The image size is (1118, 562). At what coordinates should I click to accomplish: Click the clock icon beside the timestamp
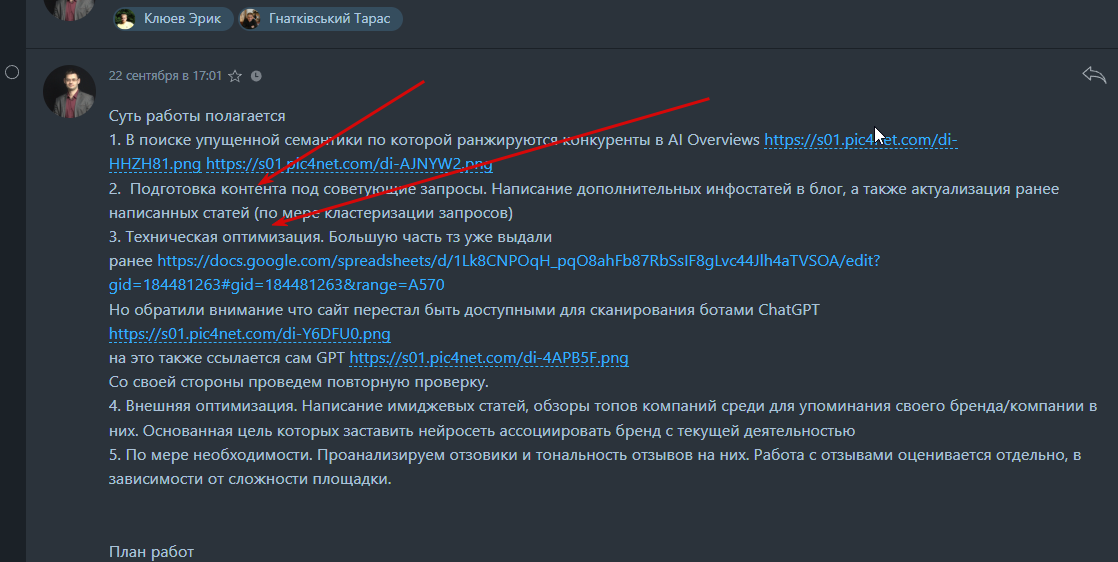pyautogui.click(x=256, y=76)
